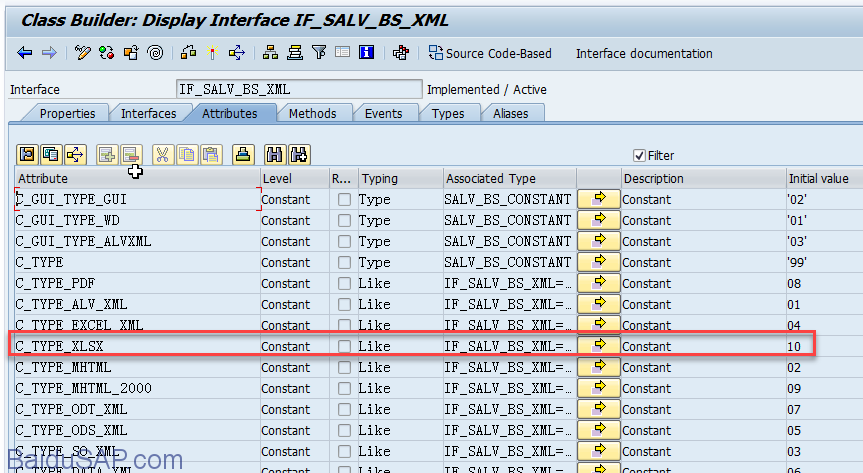Click the Where-Used List icon
Image resolution: width=863 pixels, height=473 pixels.
pyautogui.click(x=237, y=53)
